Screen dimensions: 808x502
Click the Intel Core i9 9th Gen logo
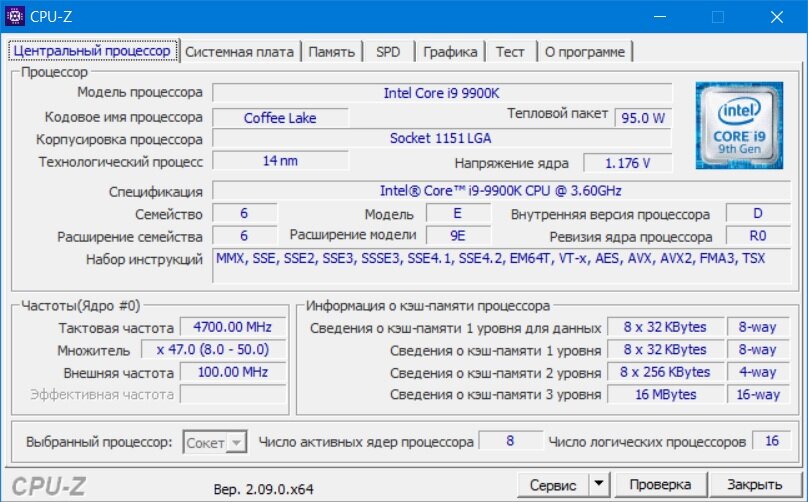coord(739,125)
